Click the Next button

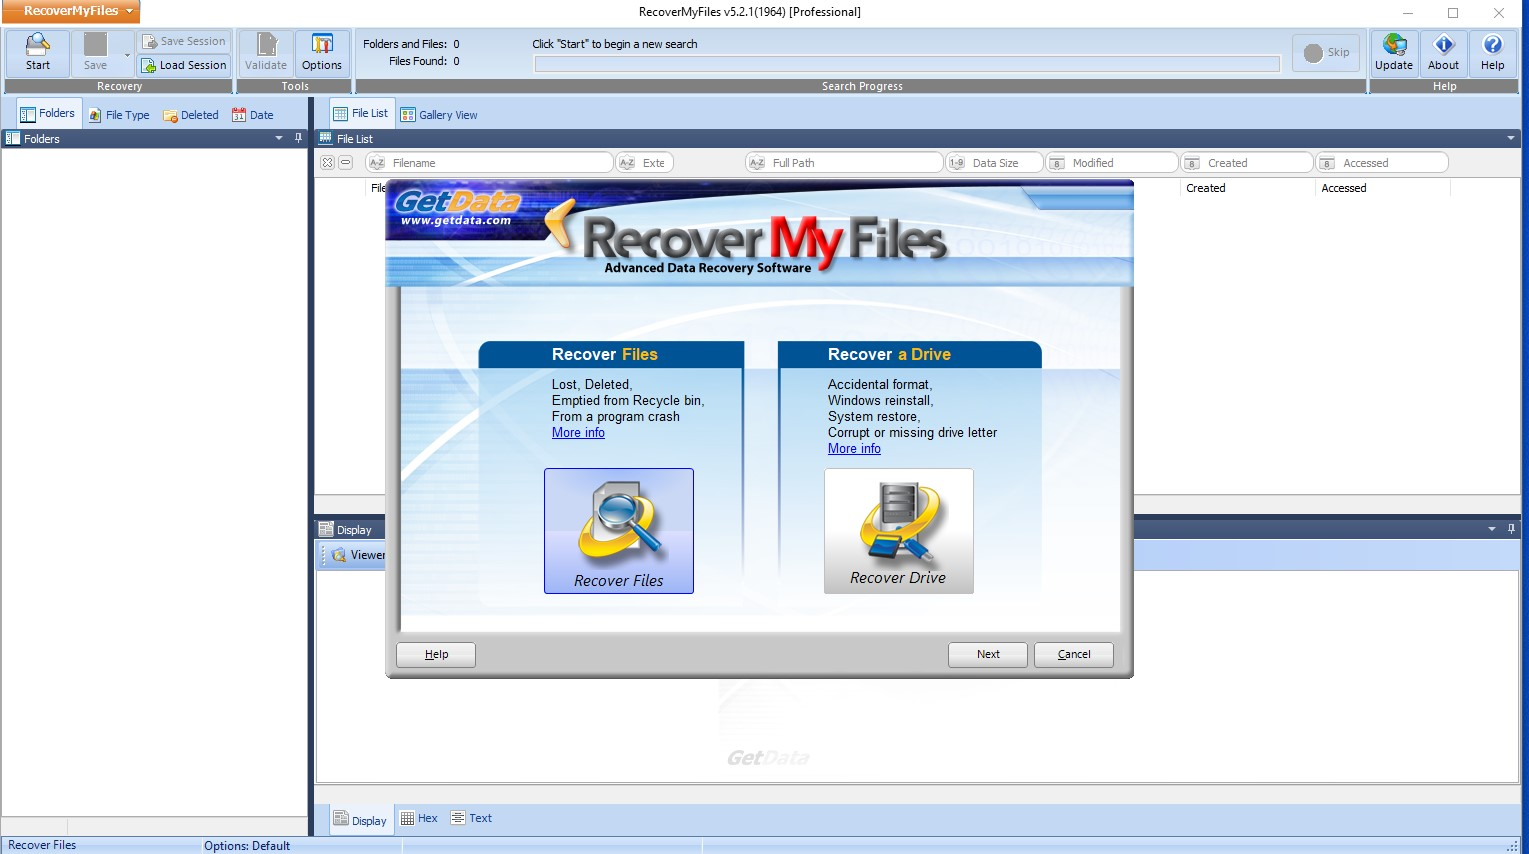coord(988,654)
